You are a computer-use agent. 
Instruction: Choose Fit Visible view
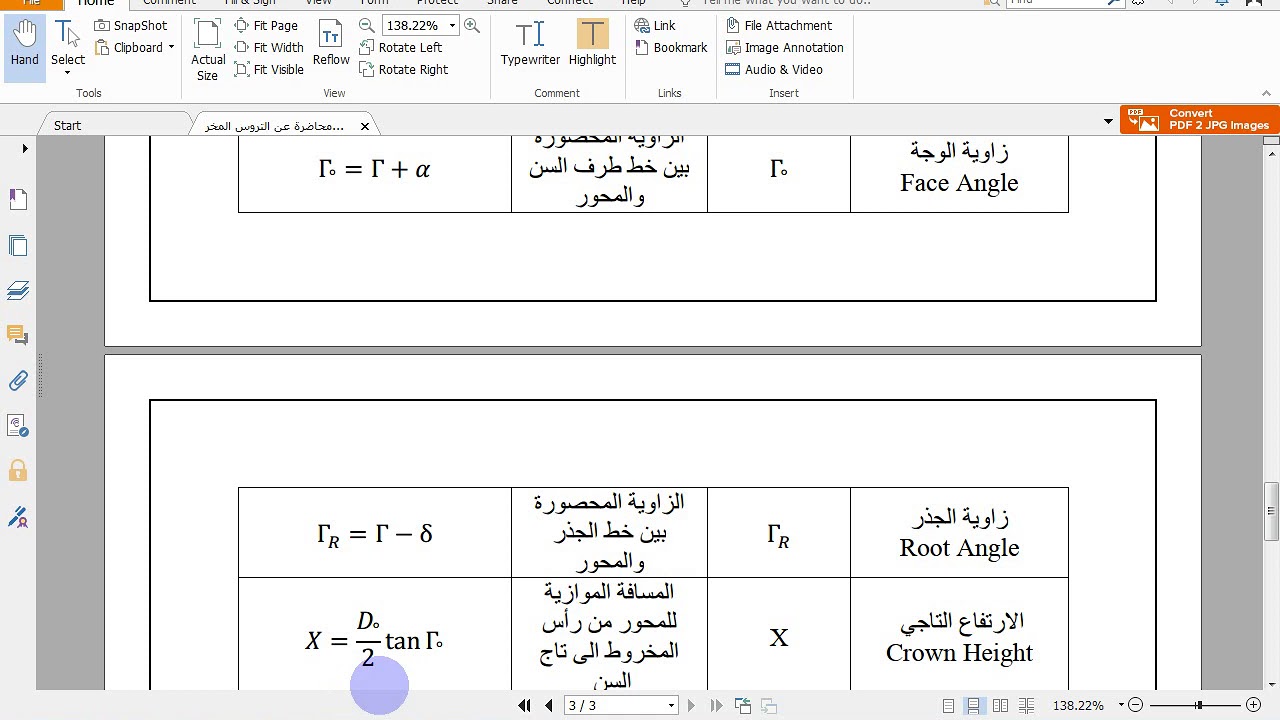pyautogui.click(x=269, y=69)
